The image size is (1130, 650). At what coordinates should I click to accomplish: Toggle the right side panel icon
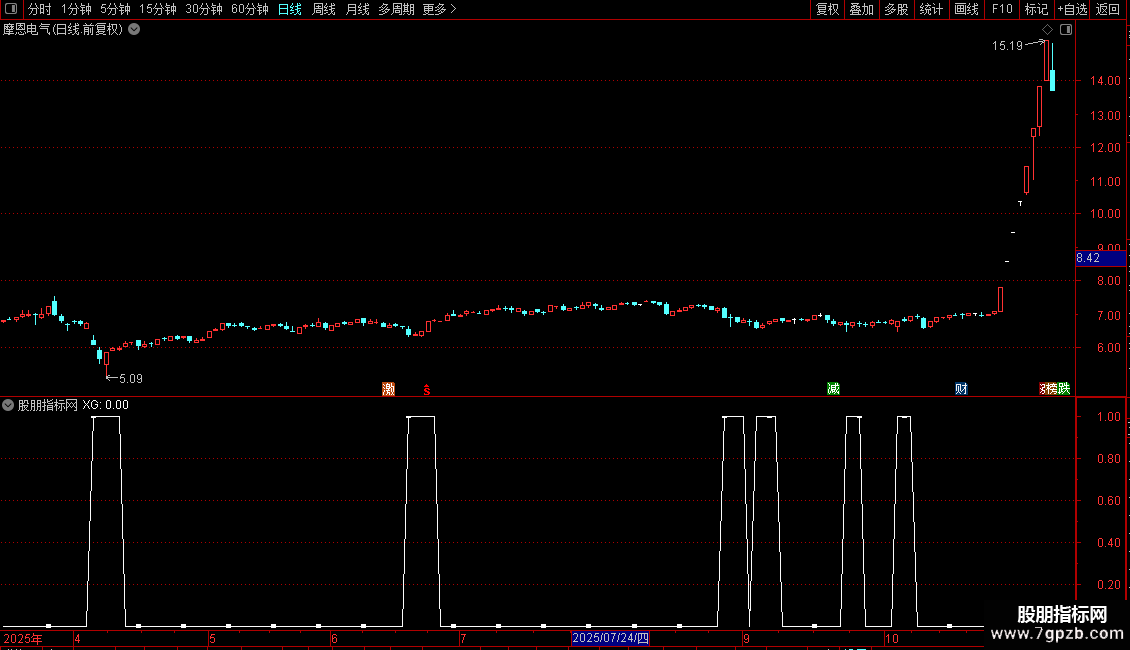coord(1066,30)
